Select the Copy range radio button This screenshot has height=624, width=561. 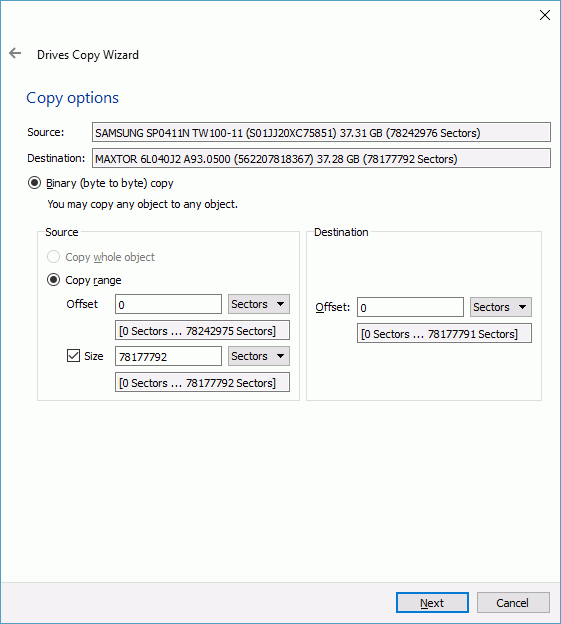pos(53,280)
